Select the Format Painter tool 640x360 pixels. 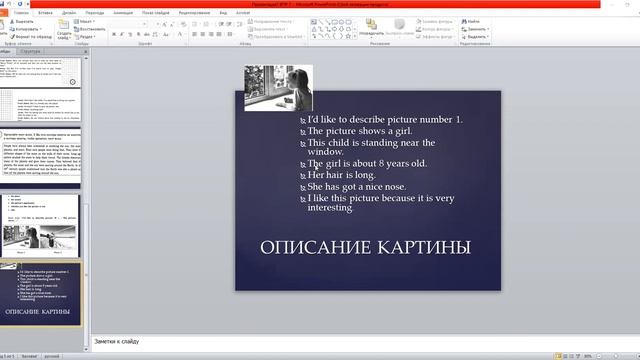[31, 37]
